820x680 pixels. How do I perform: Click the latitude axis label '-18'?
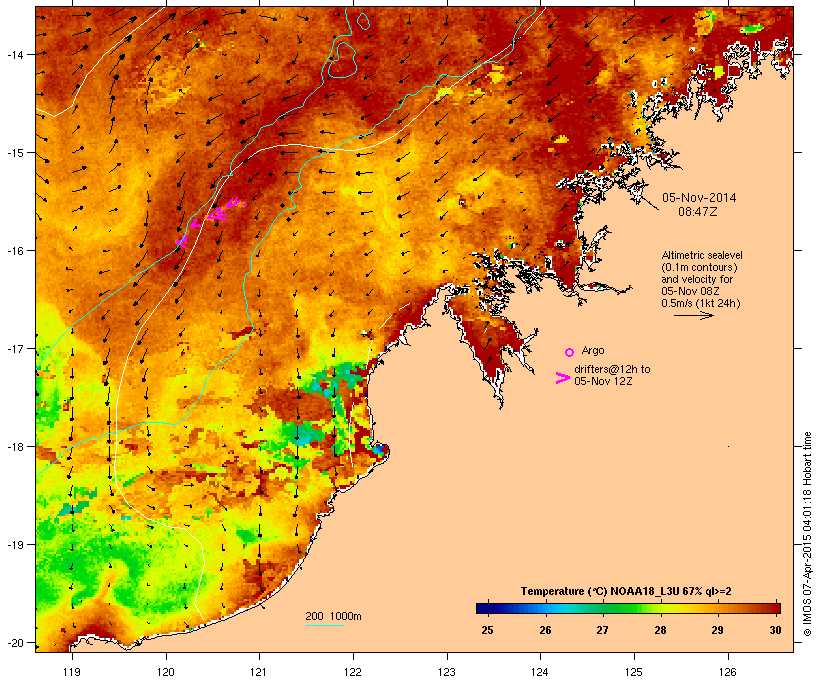point(15,446)
